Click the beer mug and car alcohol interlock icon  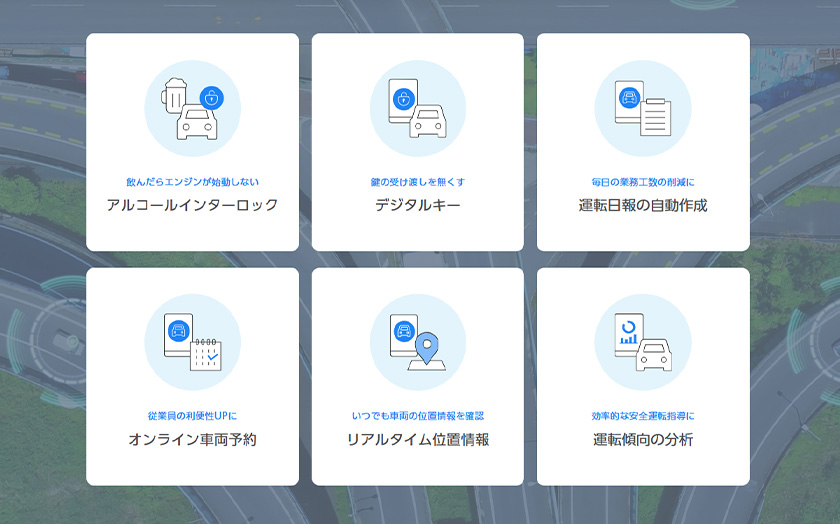click(x=192, y=108)
